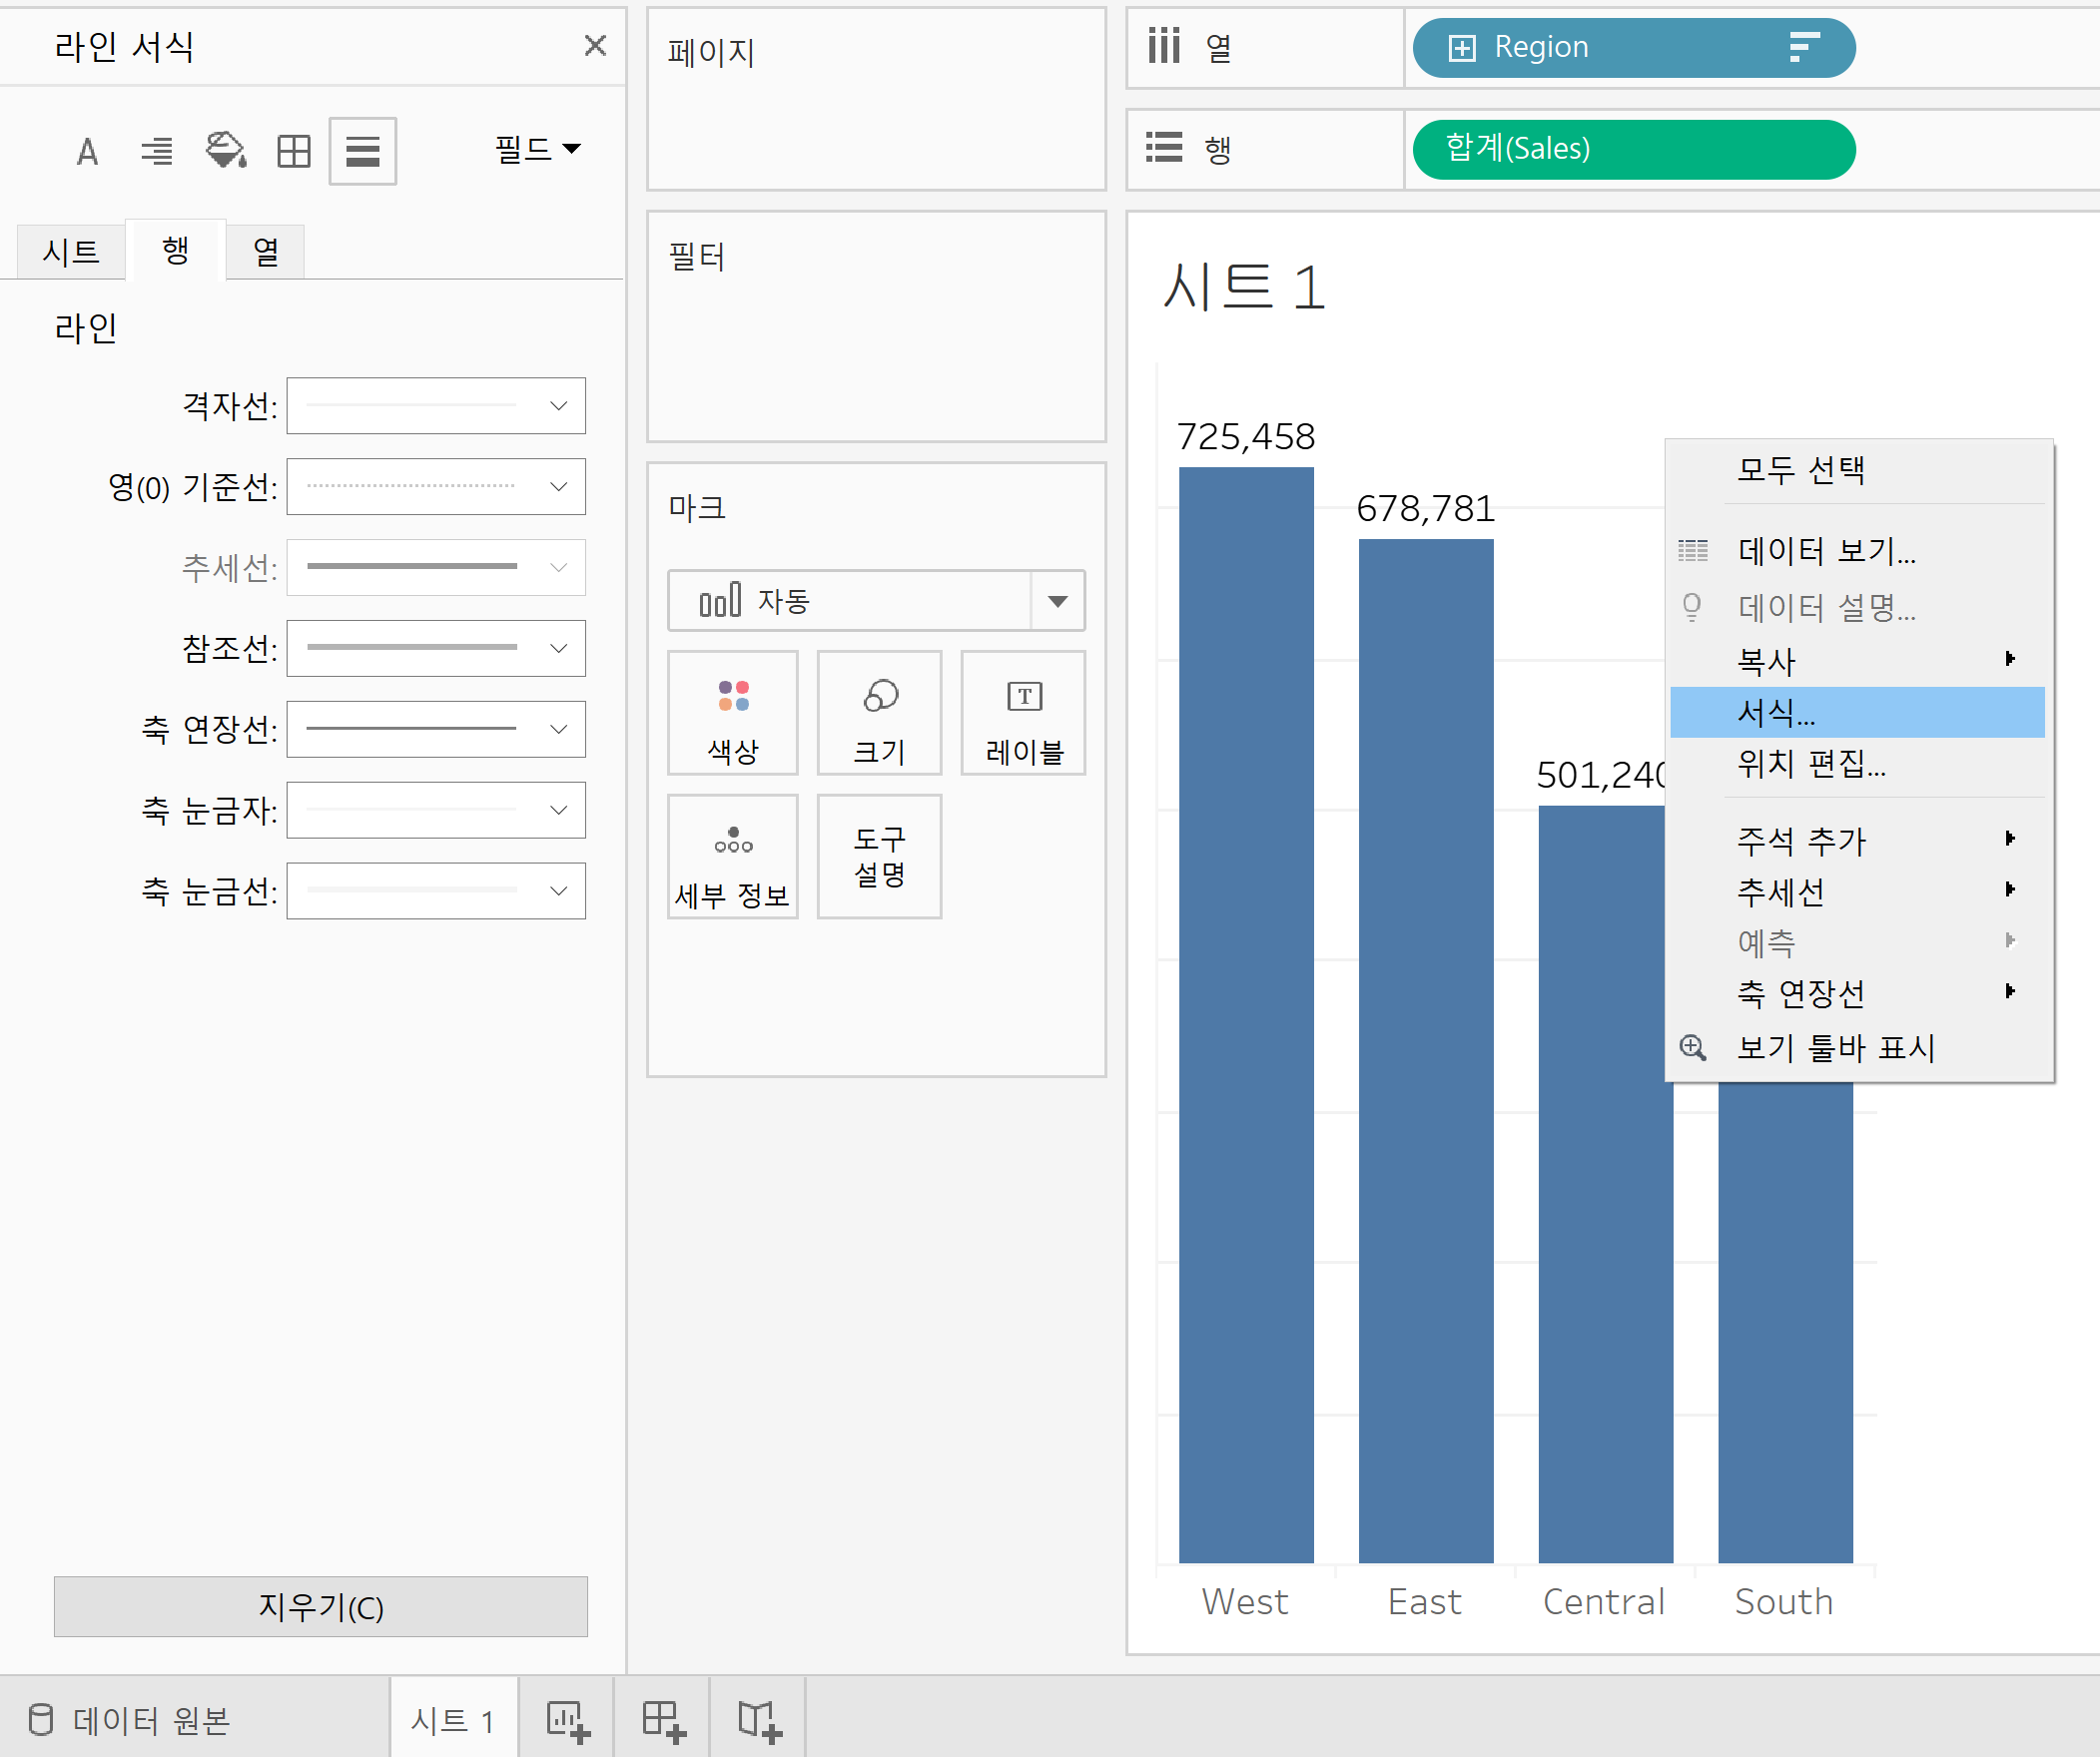
Task: Open the mark type 자동 dropdown
Action: pos(1058,601)
